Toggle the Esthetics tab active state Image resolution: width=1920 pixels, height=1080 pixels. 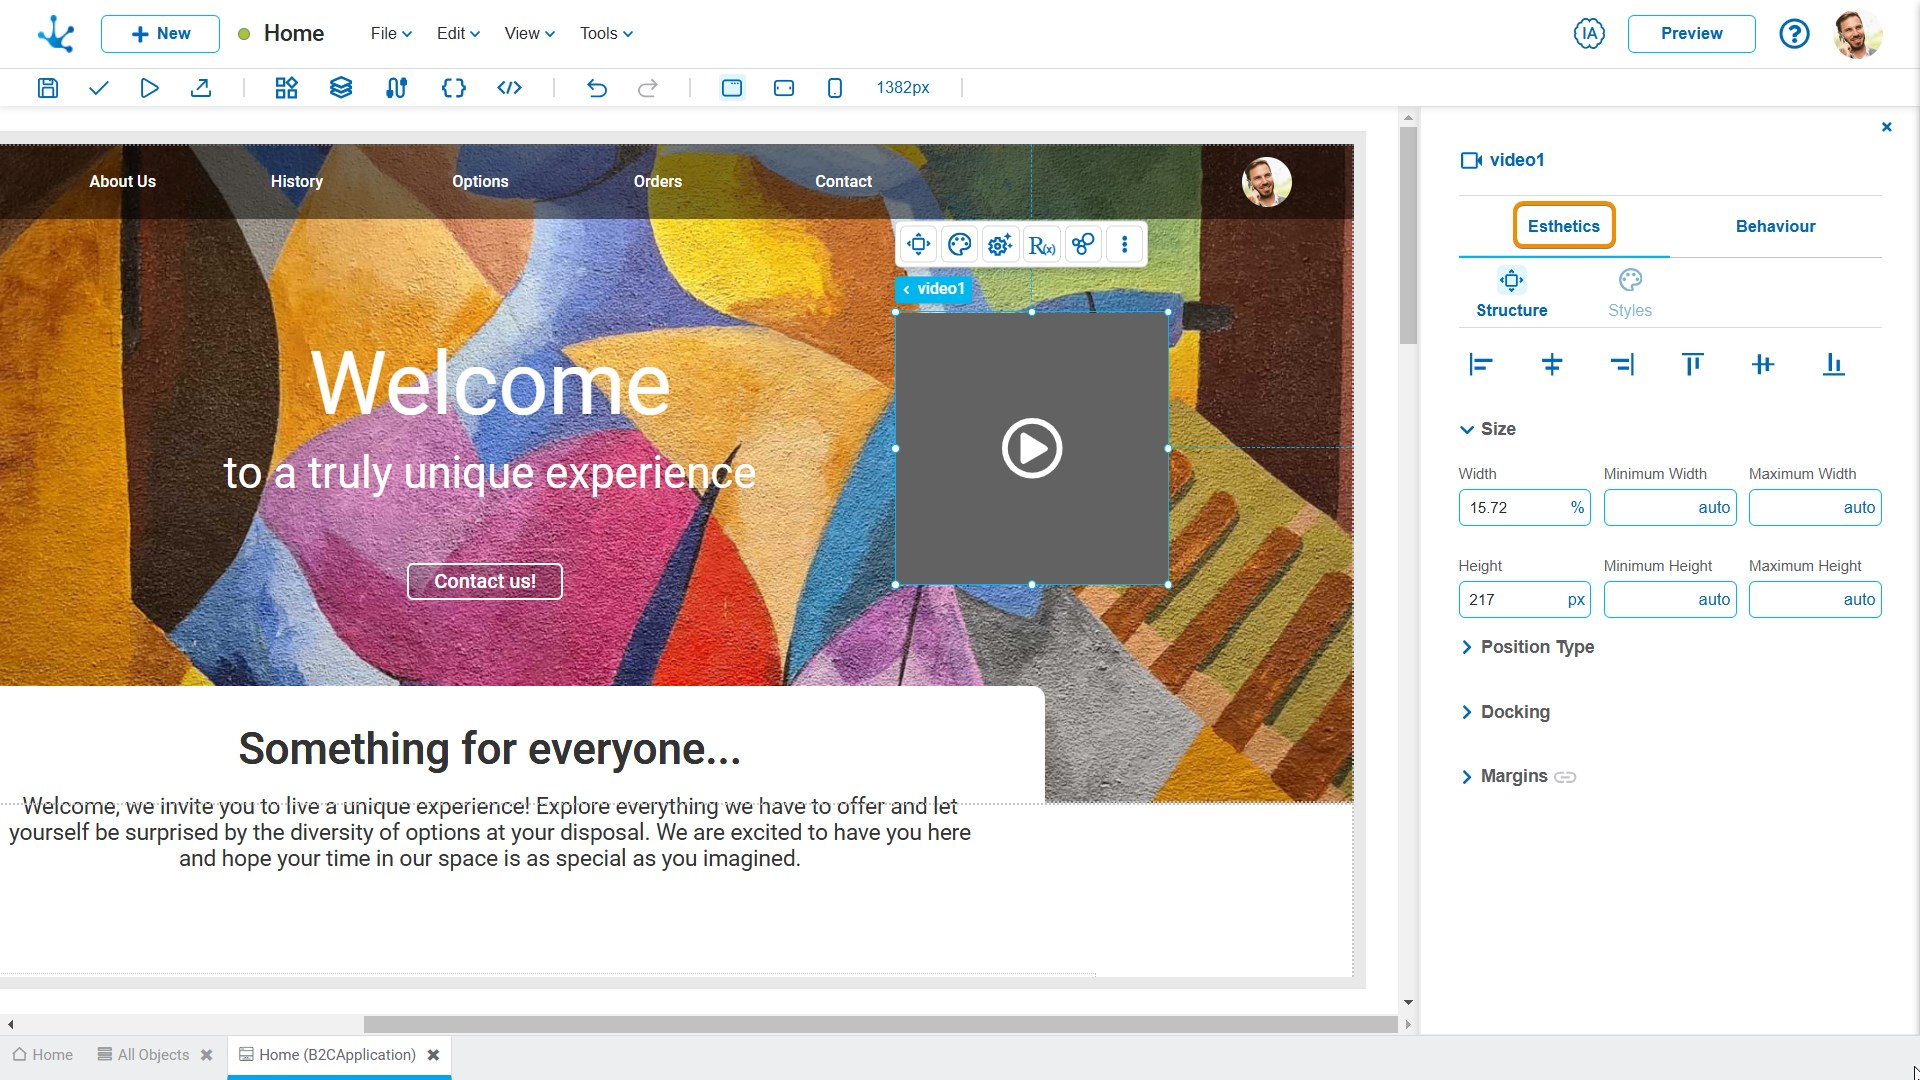click(x=1564, y=225)
